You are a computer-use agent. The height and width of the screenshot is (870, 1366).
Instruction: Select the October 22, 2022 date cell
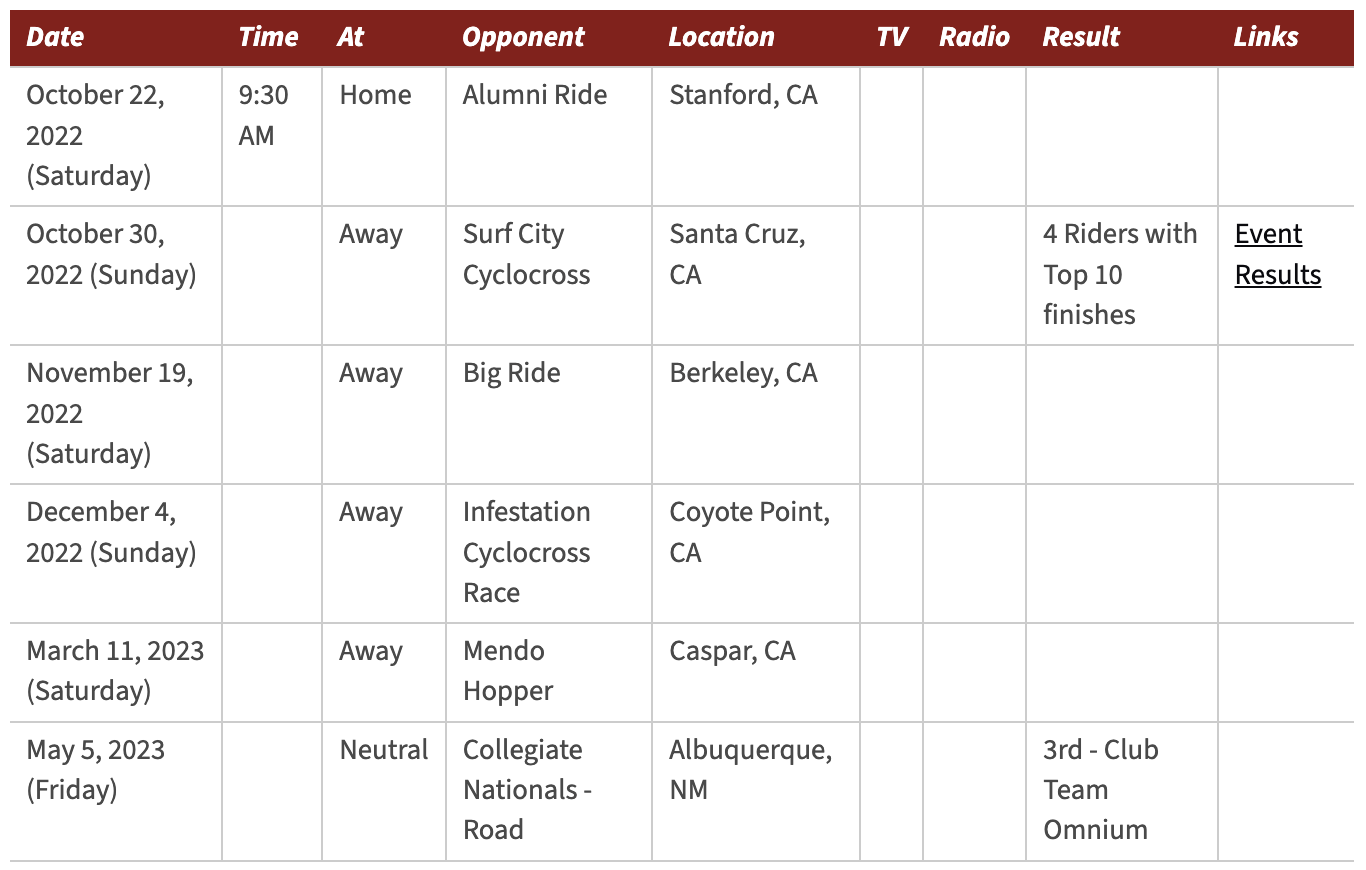(x=116, y=137)
